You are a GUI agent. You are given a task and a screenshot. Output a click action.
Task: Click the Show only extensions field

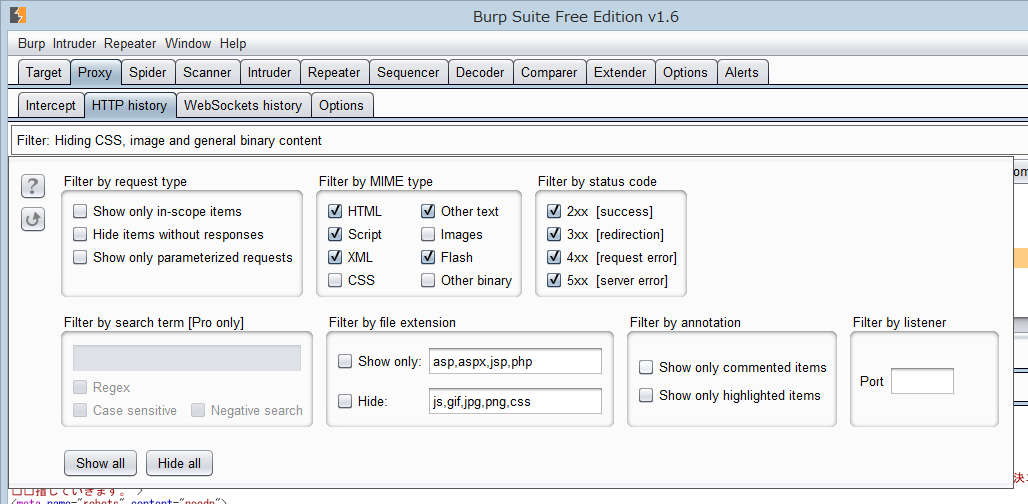tap(515, 362)
